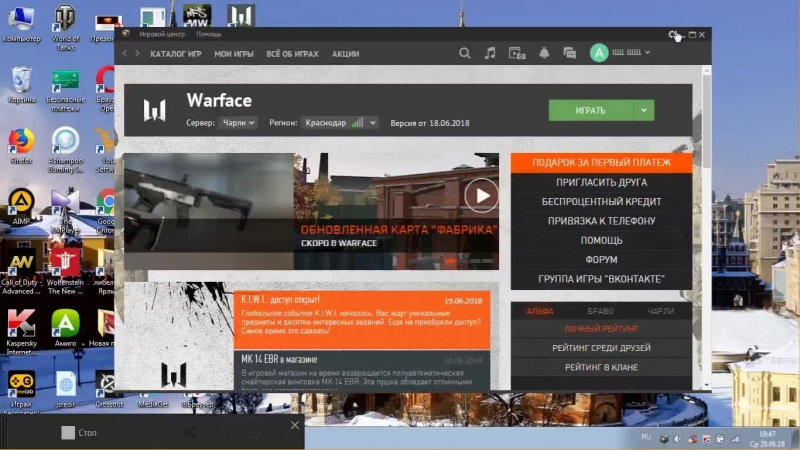Screen dimensions: 800x450
Task: Open the World of Tanks desktop shortcut
Action: (x=65, y=28)
